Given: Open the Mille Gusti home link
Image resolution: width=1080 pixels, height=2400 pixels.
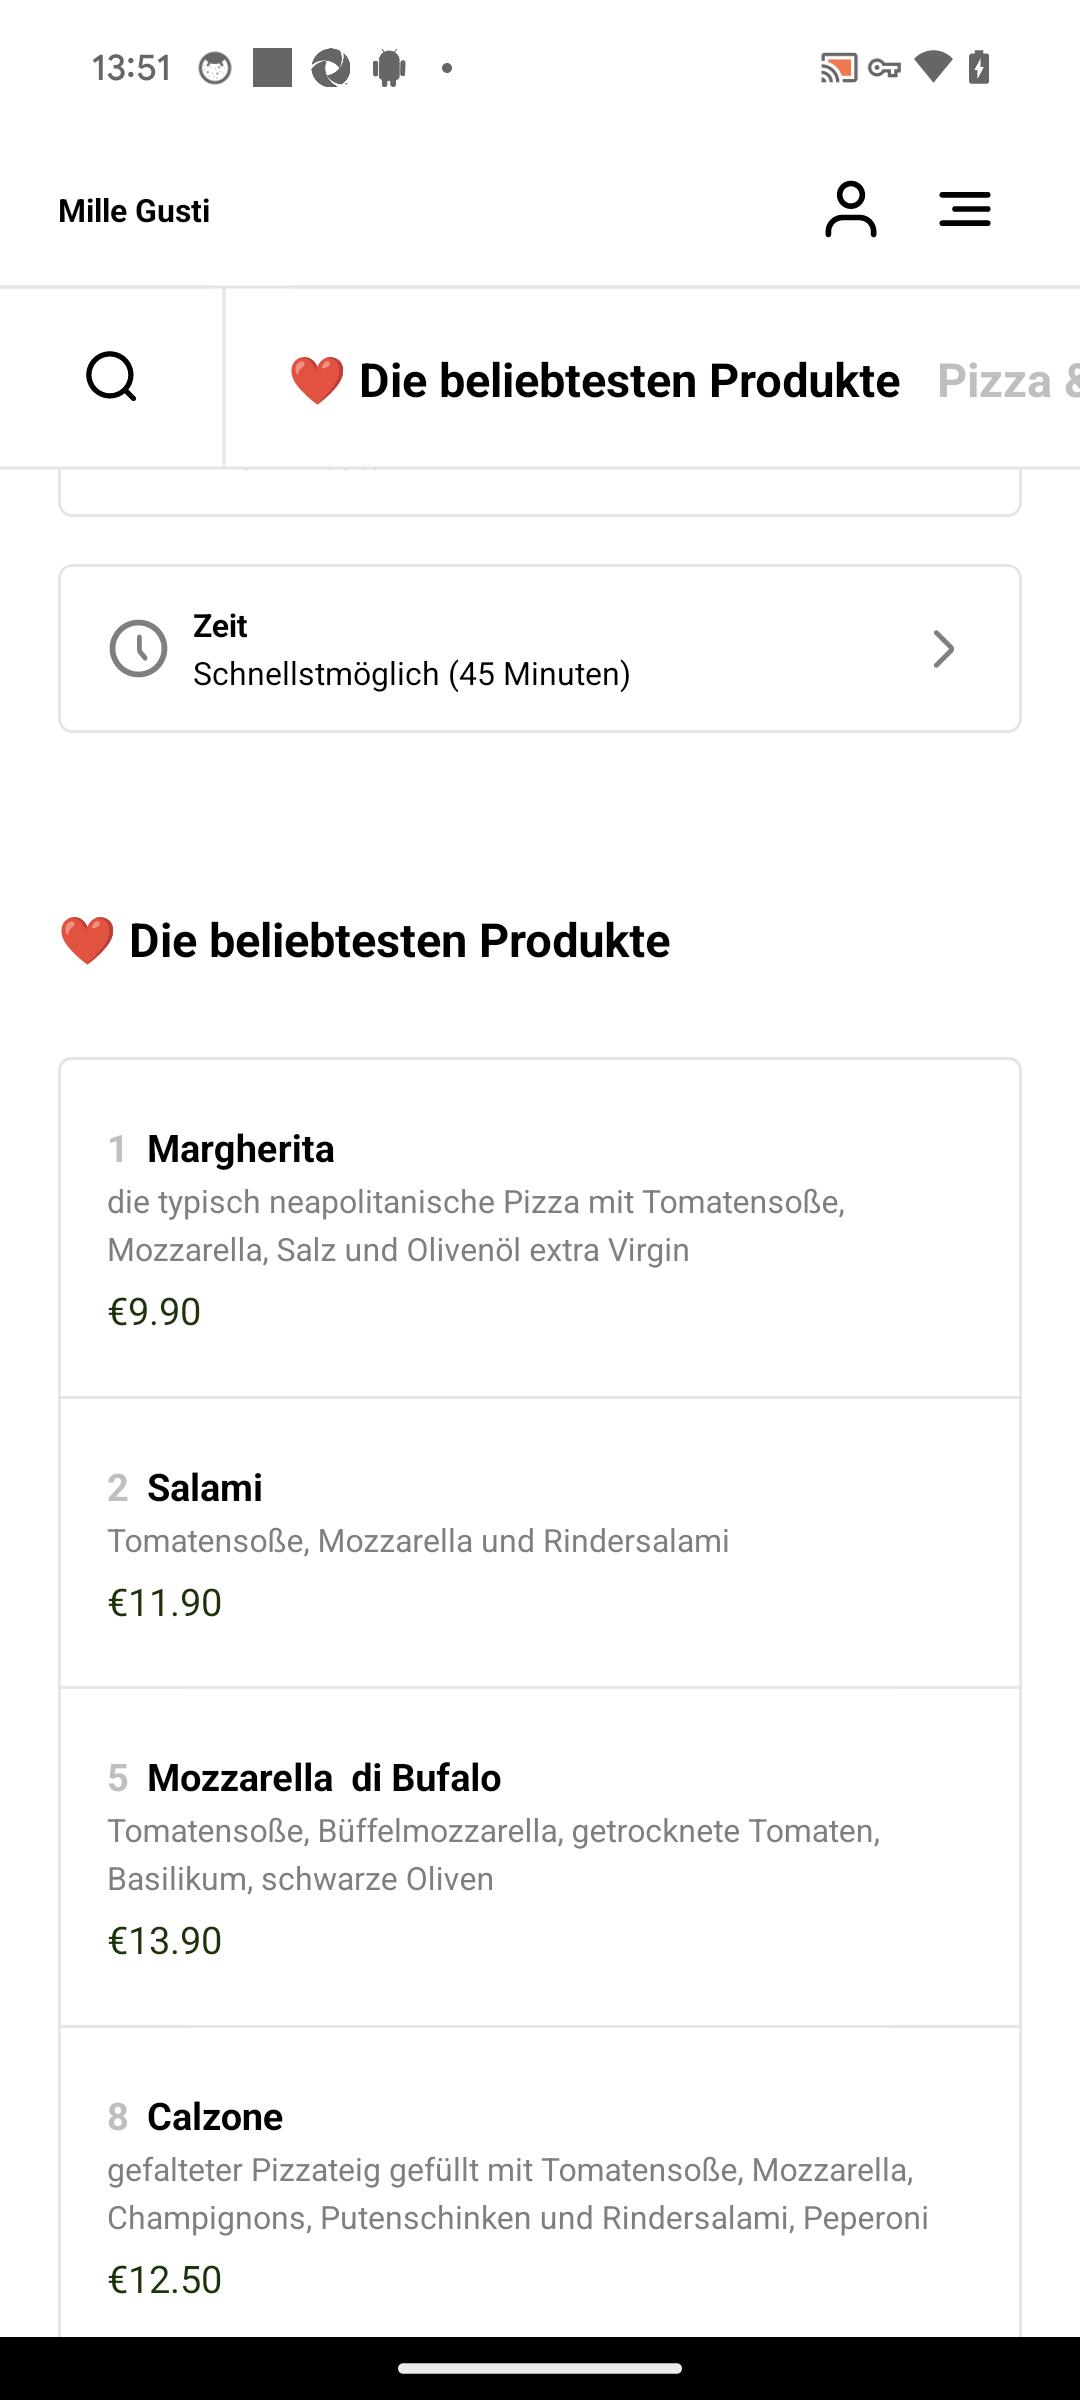Looking at the screenshot, I should (134, 211).
